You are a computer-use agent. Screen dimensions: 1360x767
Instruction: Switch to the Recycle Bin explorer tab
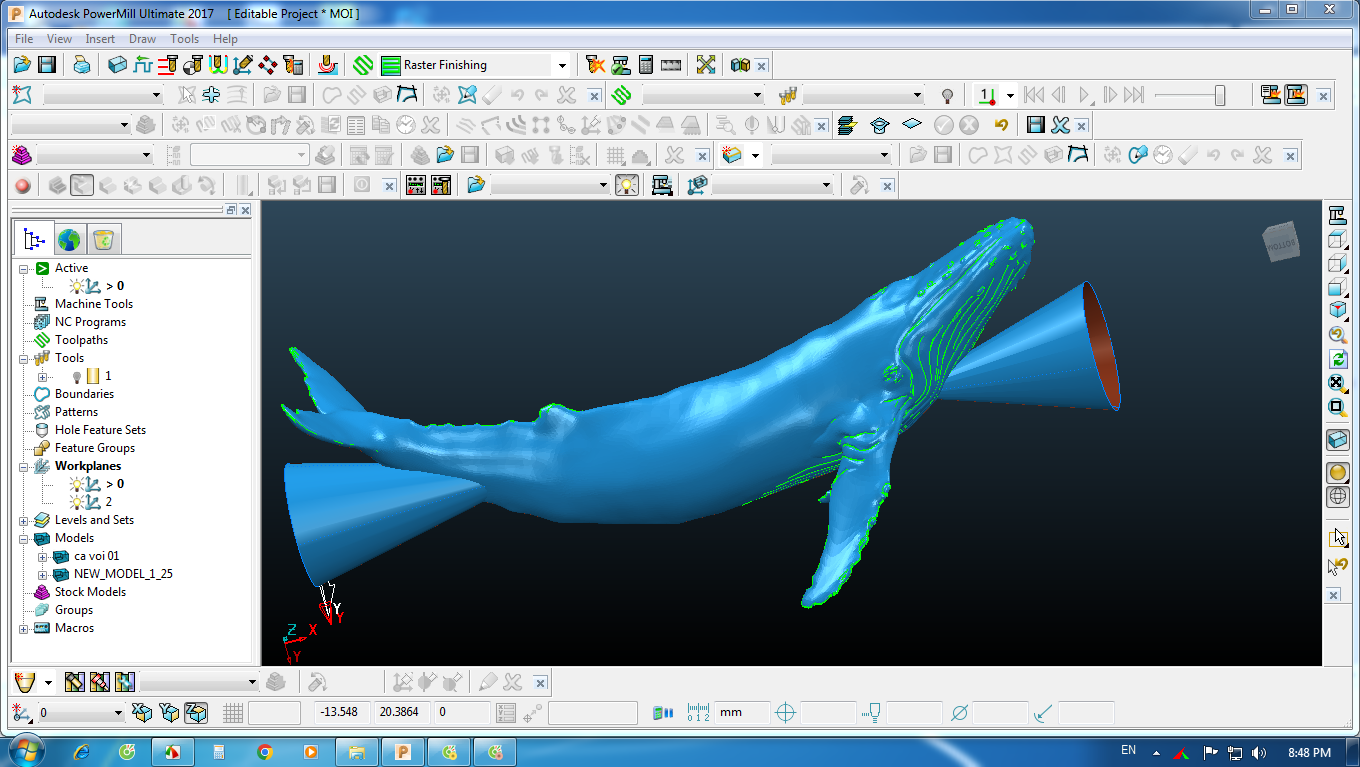[x=104, y=240]
